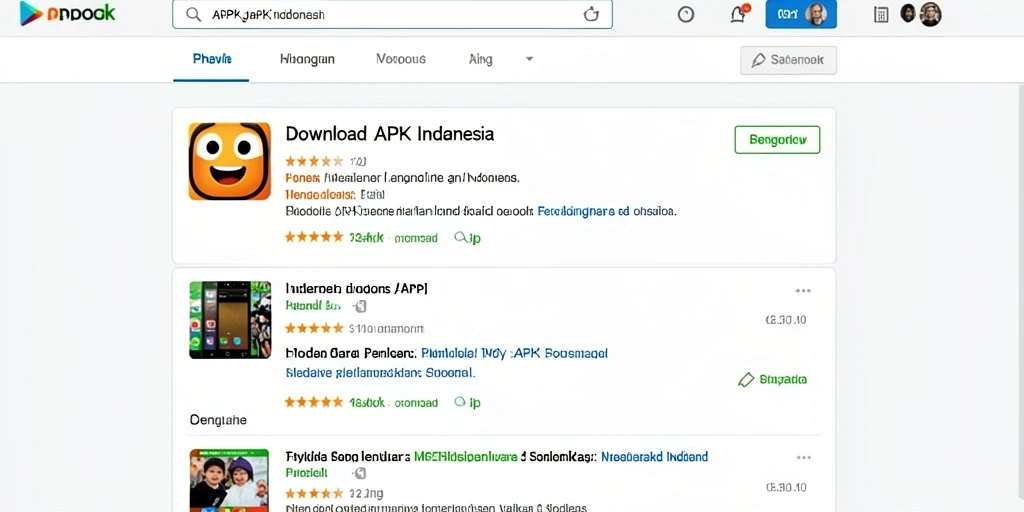Click the Sledaive gIellanoacklane Sooenal link
The width and height of the screenshot is (1024, 512).
pos(380,374)
